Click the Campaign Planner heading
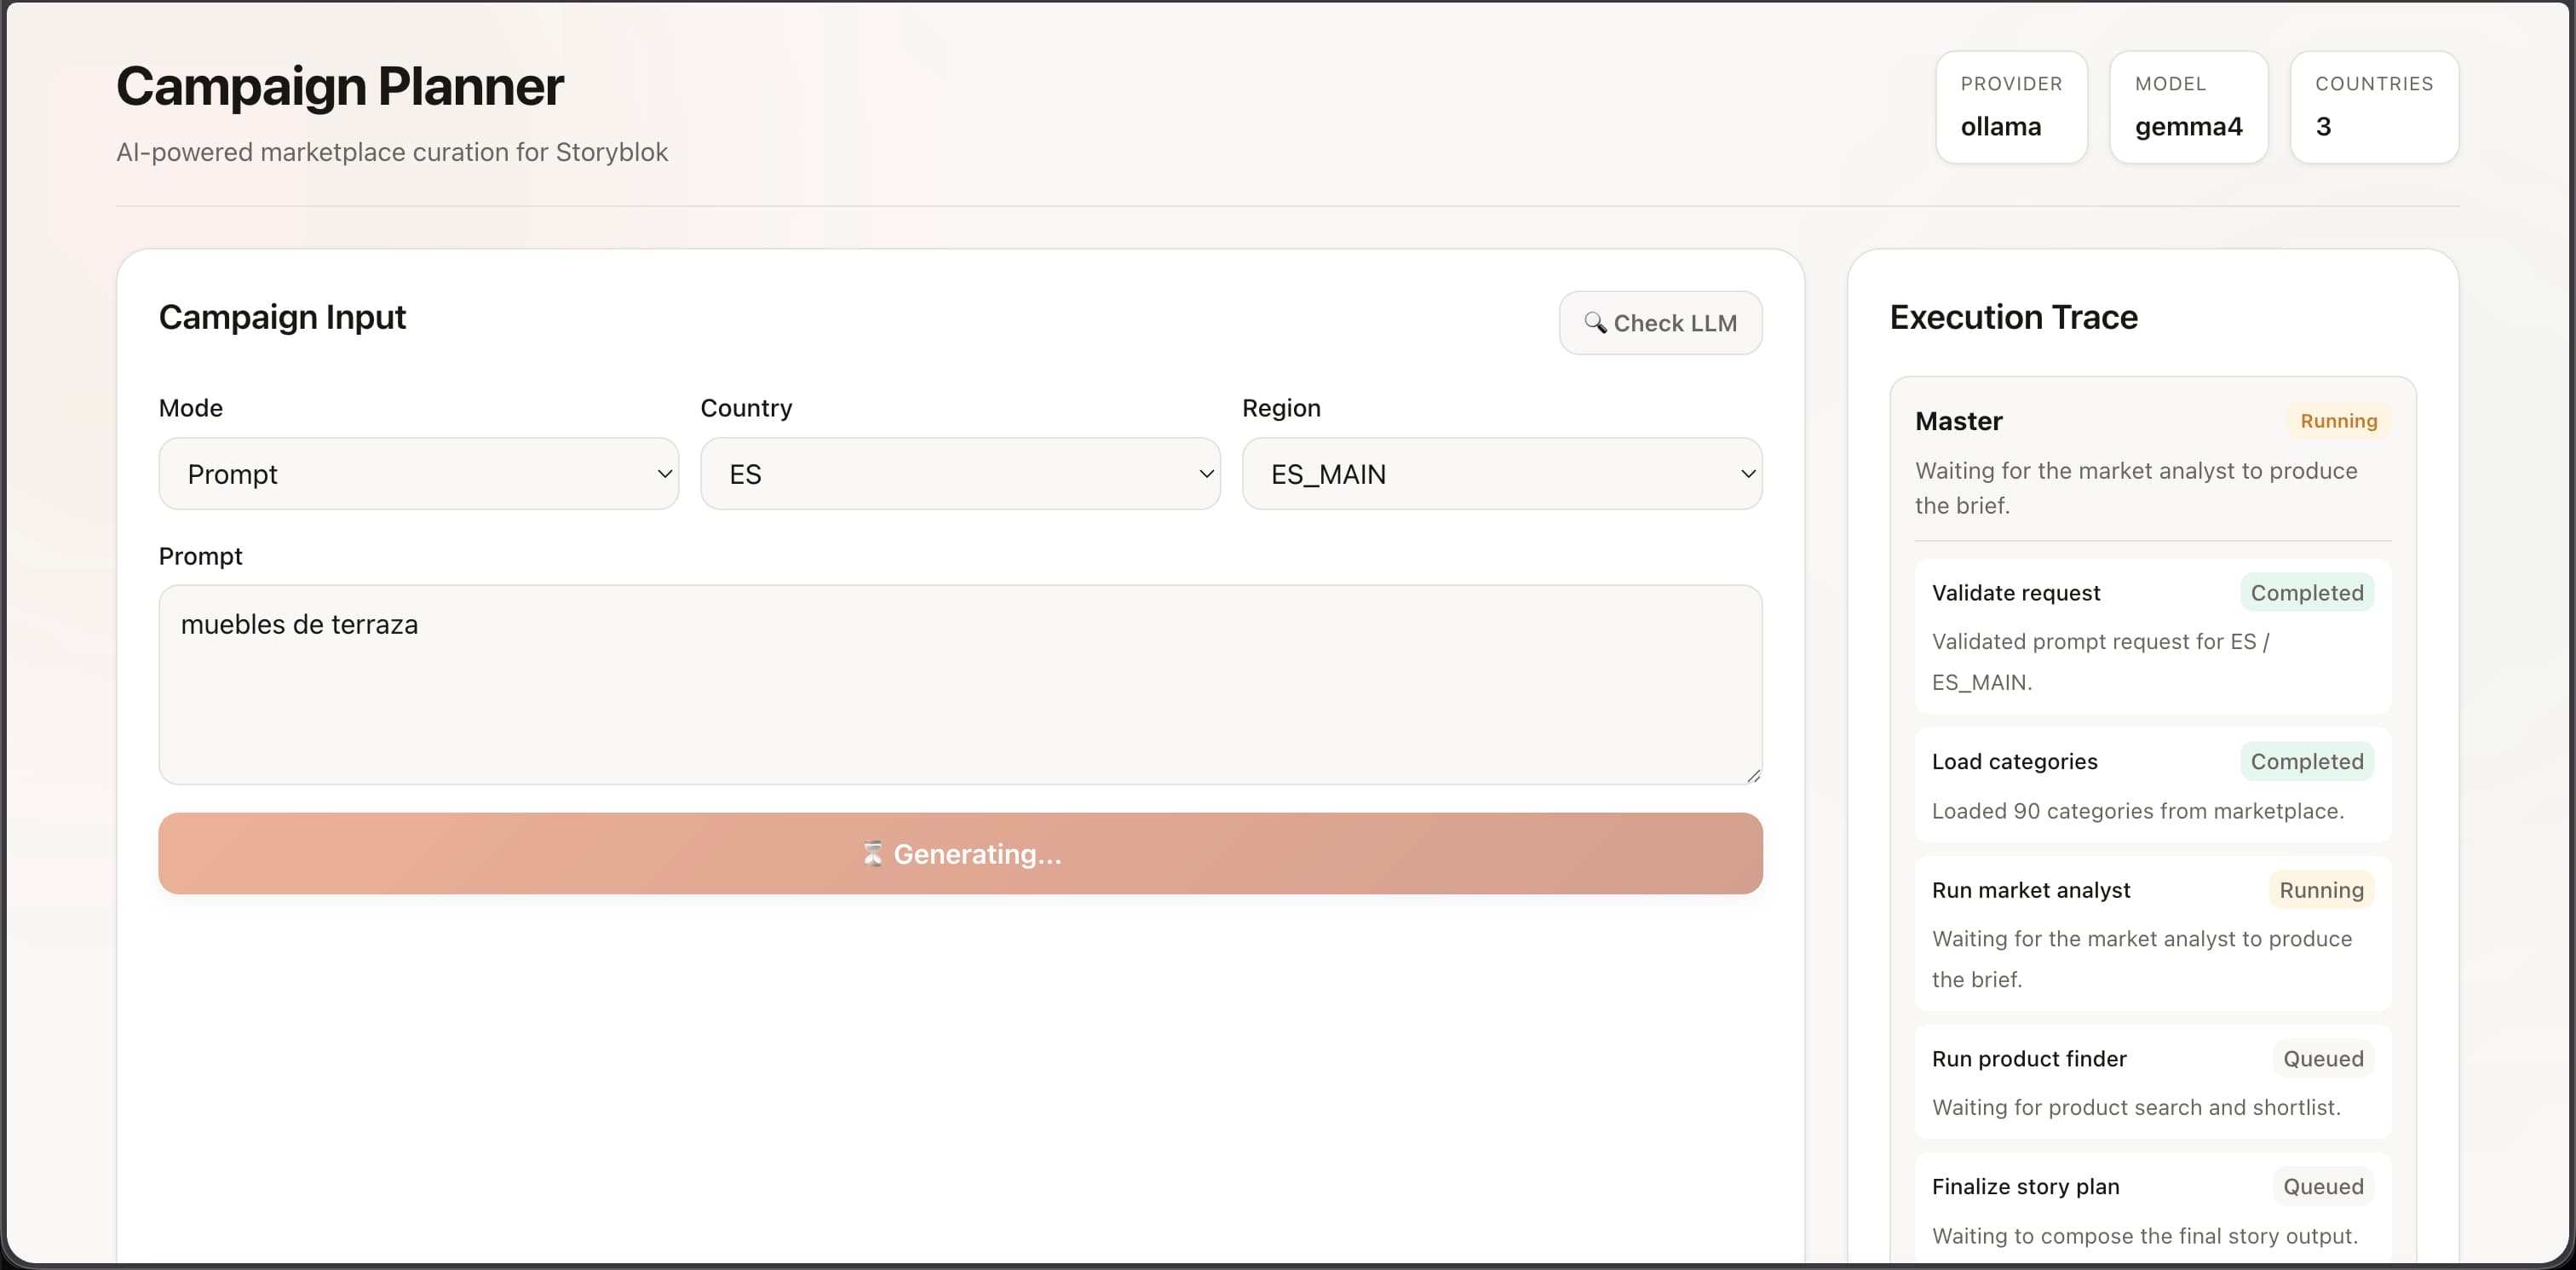 (x=340, y=86)
